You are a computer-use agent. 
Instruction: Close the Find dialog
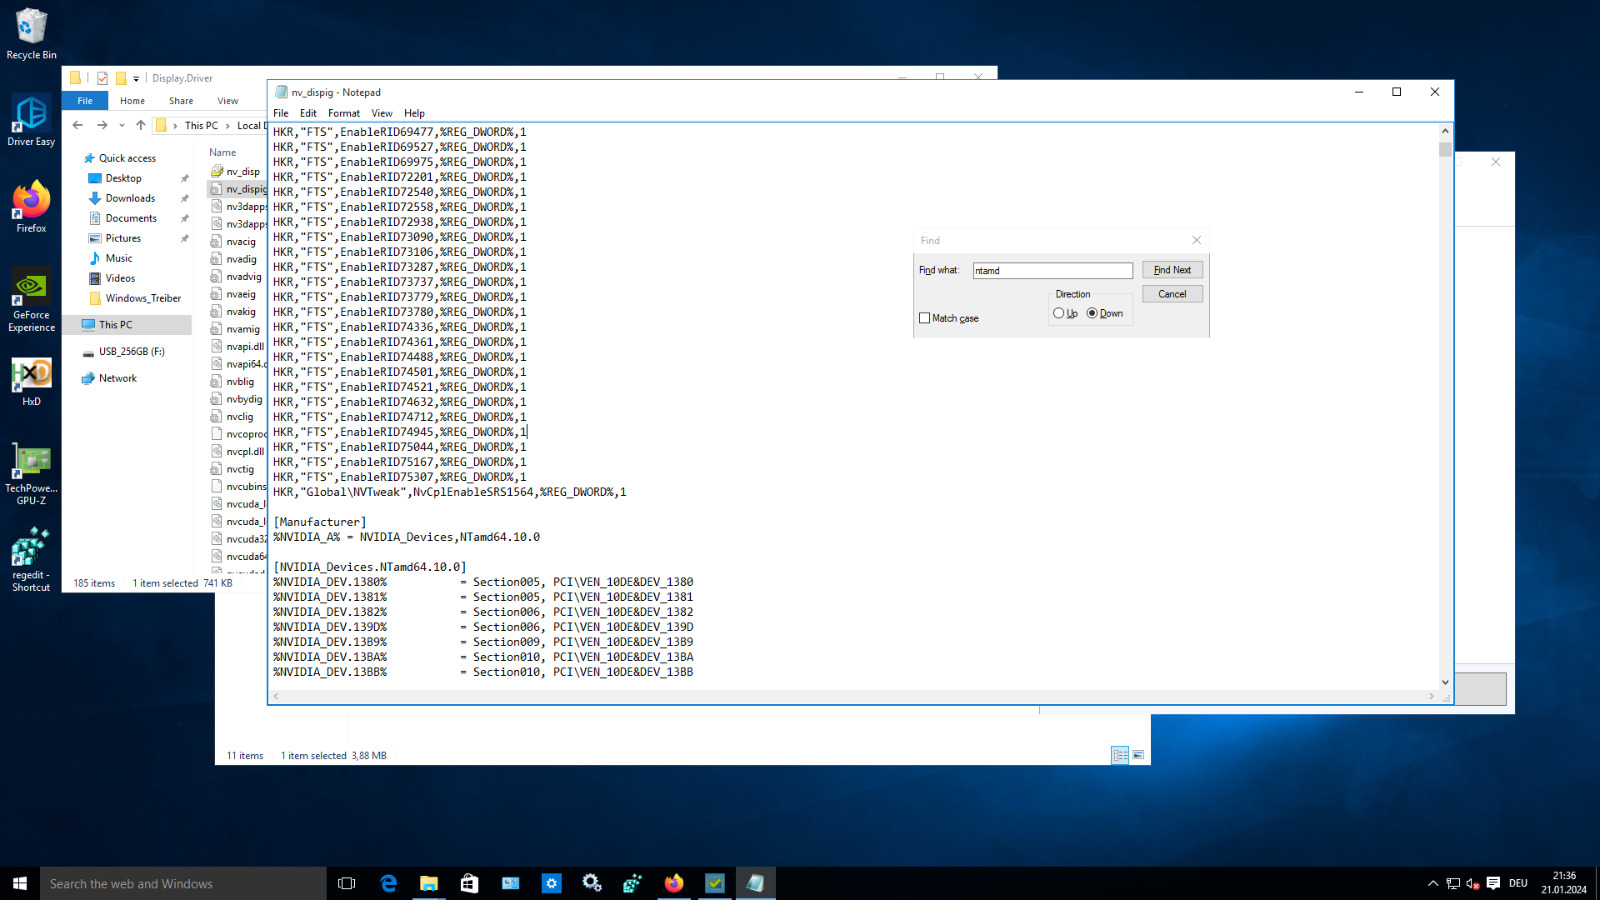[1196, 240]
